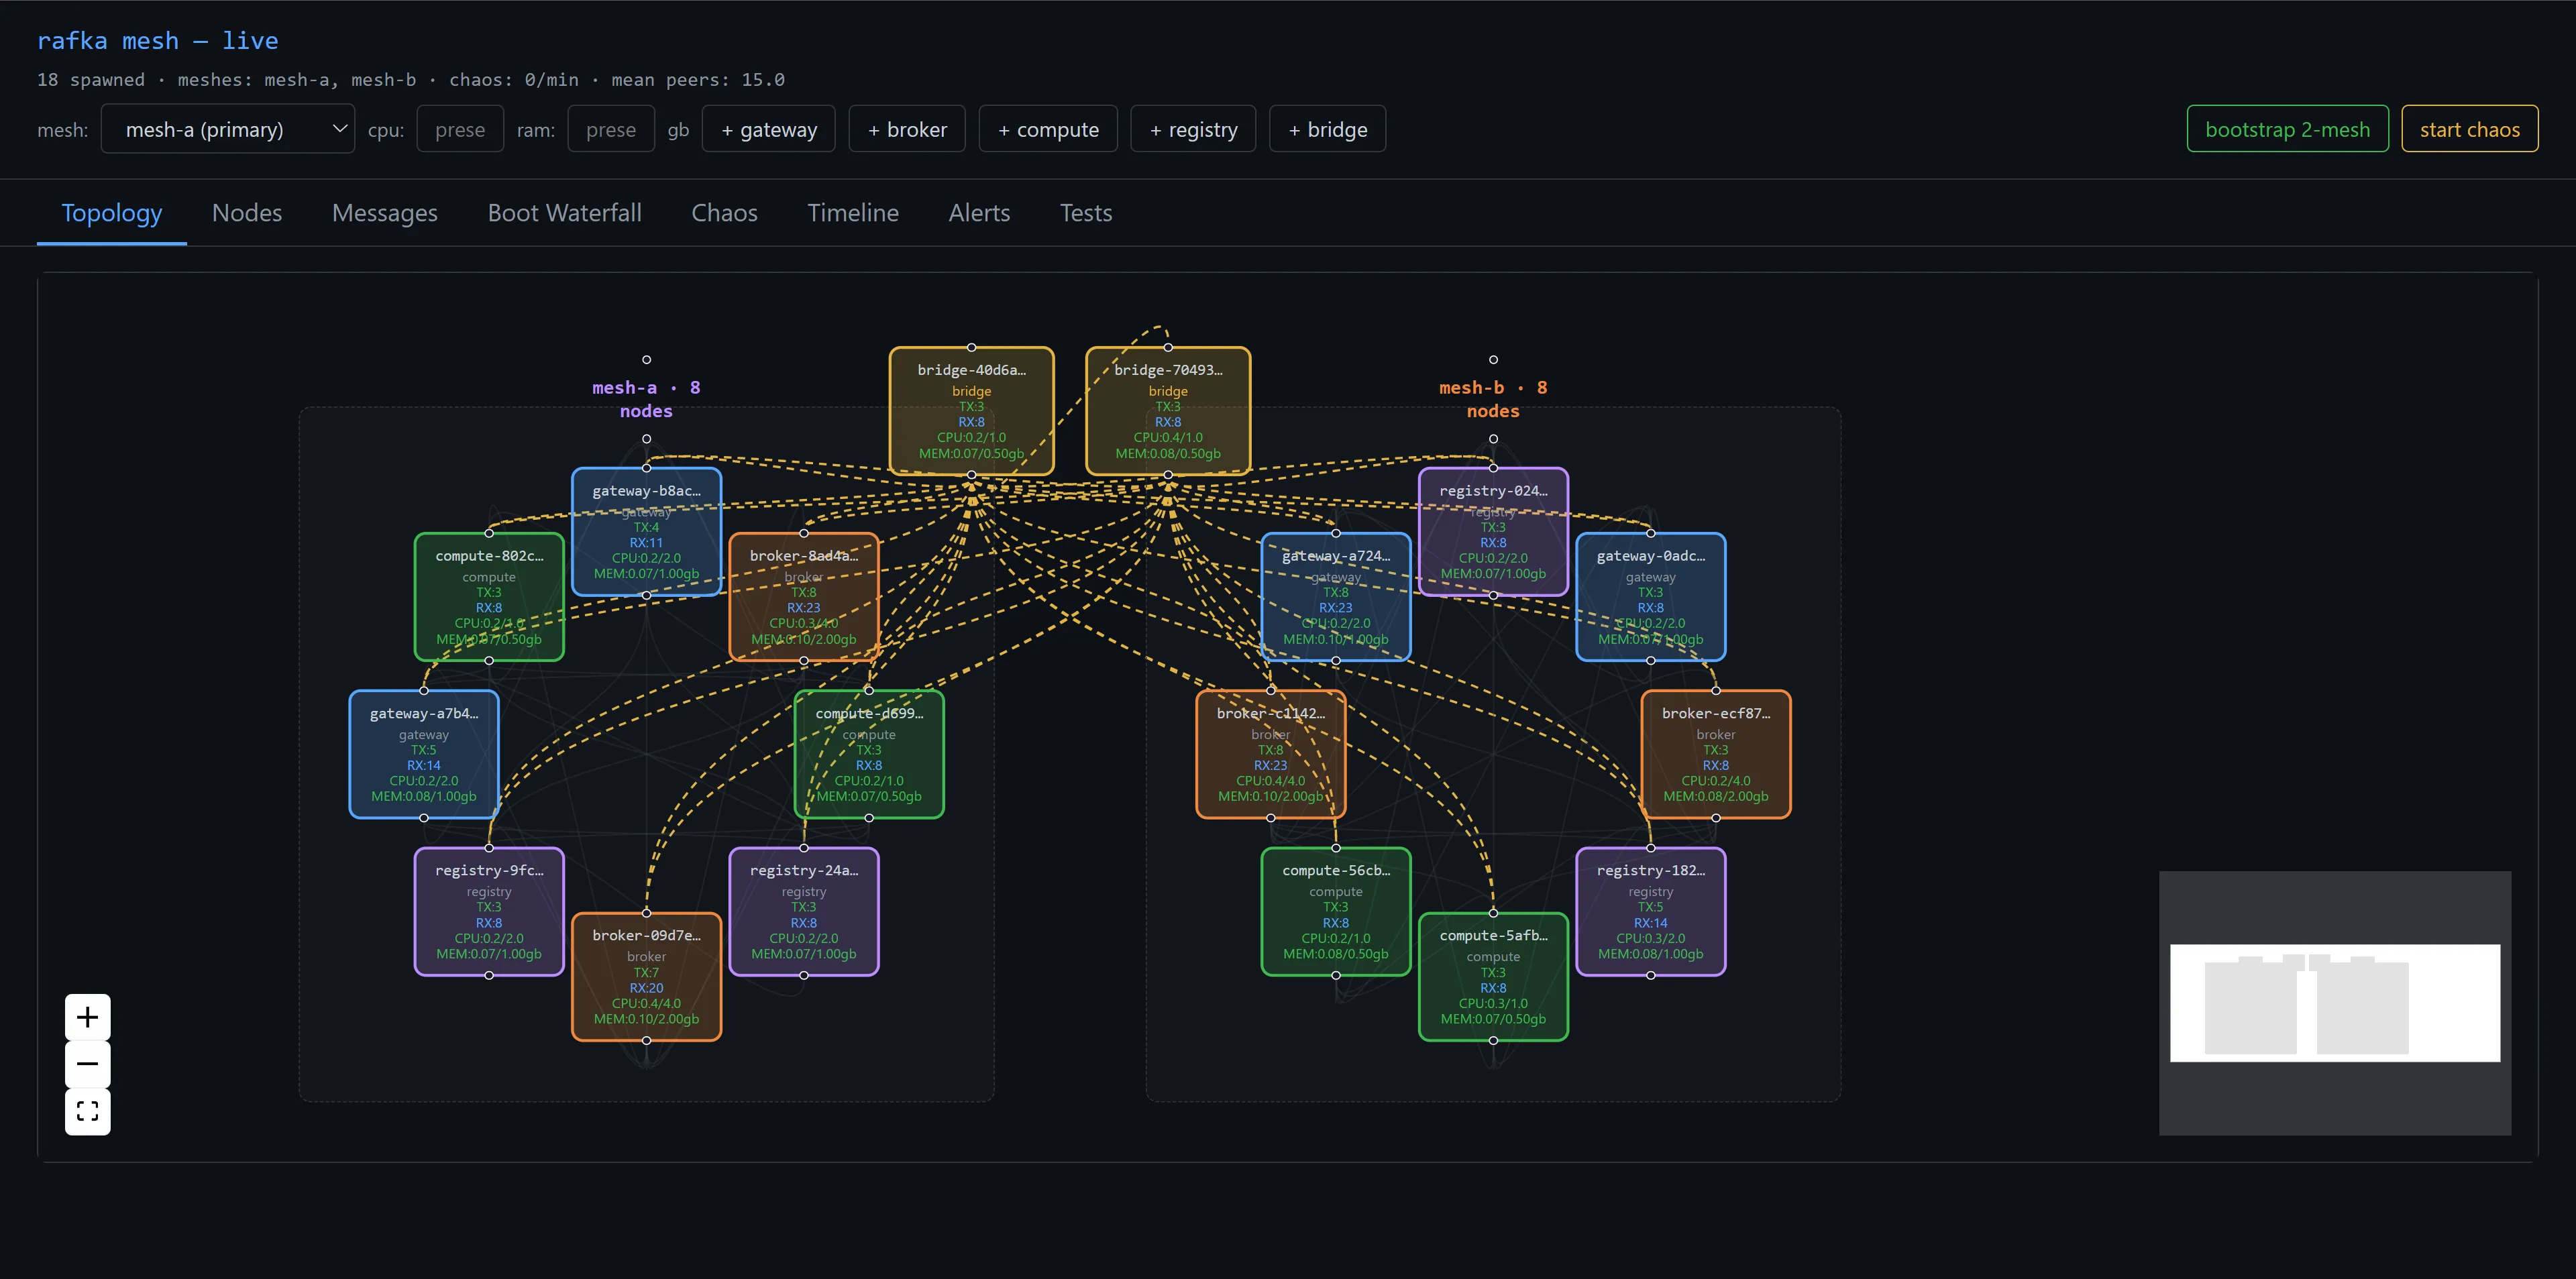Start chaos mode
The image size is (2576, 1279).
pos(2470,129)
